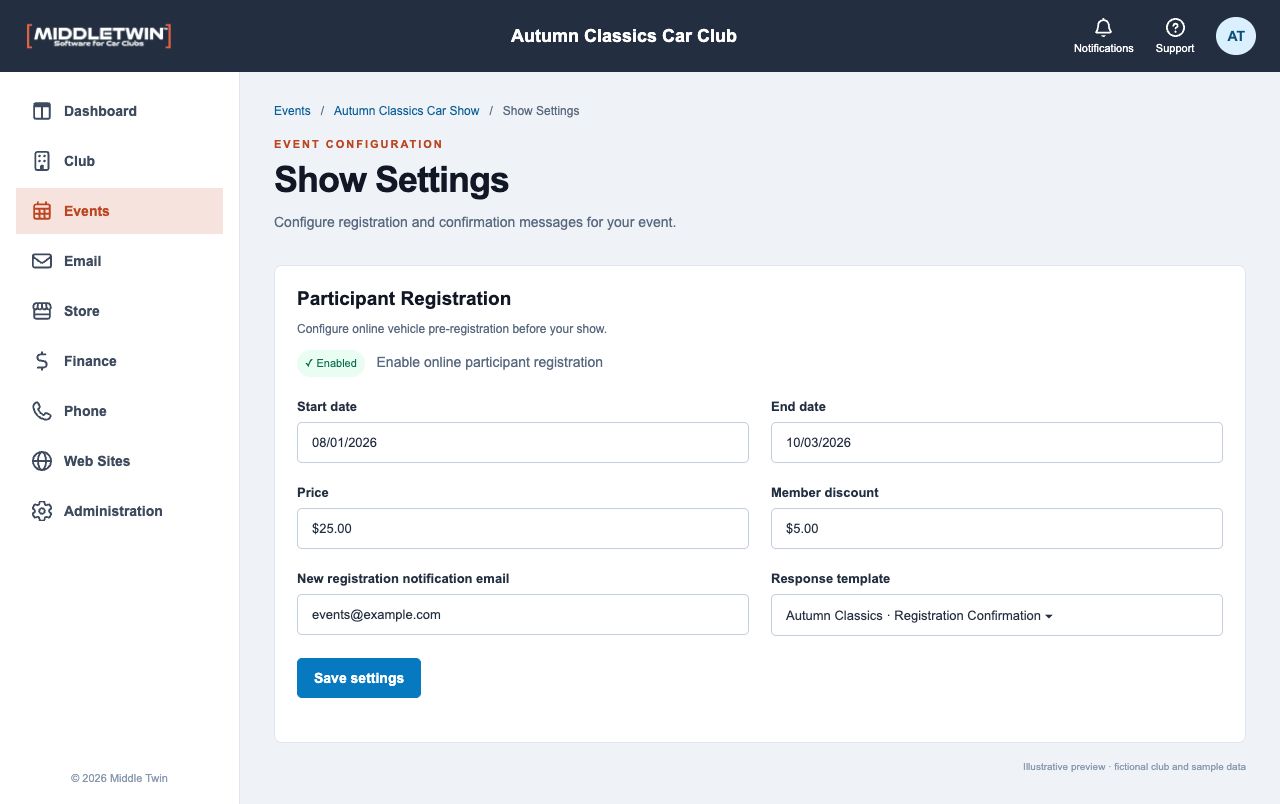Viewport: 1280px width, 804px height.
Task: Click the Administration gear icon
Action: 41,511
